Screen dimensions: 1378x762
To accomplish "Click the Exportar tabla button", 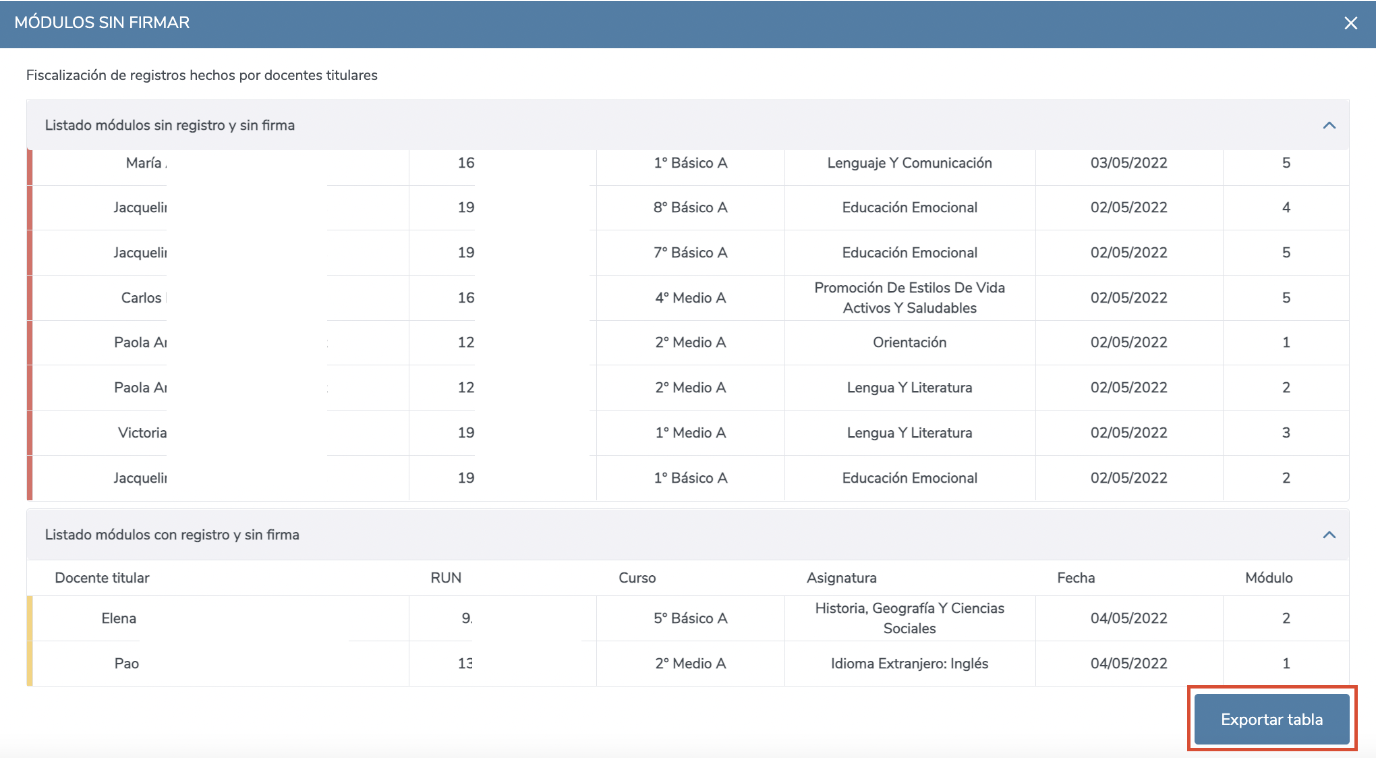I will click(x=1272, y=719).
